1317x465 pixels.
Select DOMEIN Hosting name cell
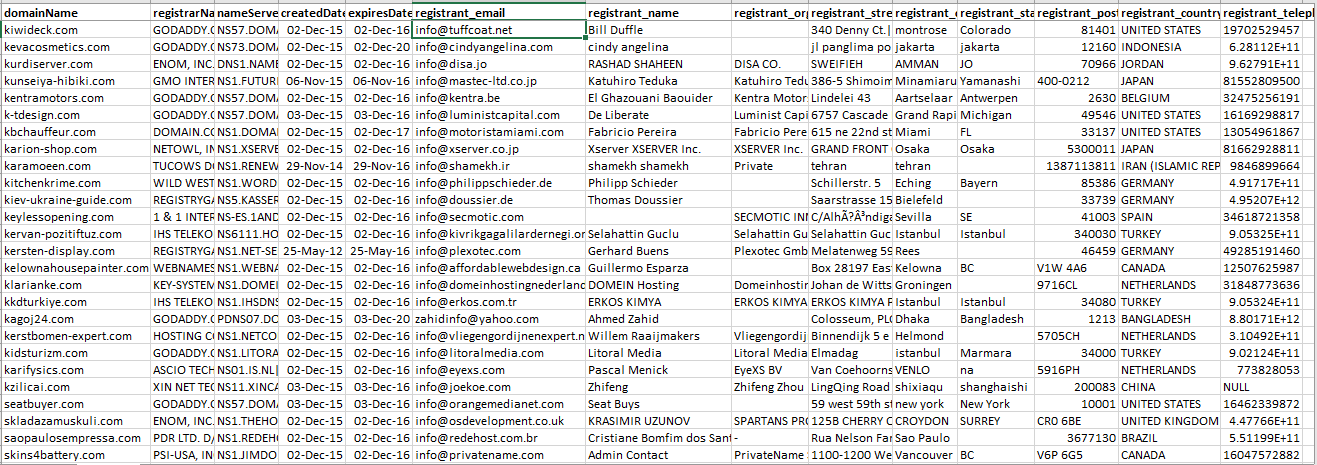coord(658,285)
